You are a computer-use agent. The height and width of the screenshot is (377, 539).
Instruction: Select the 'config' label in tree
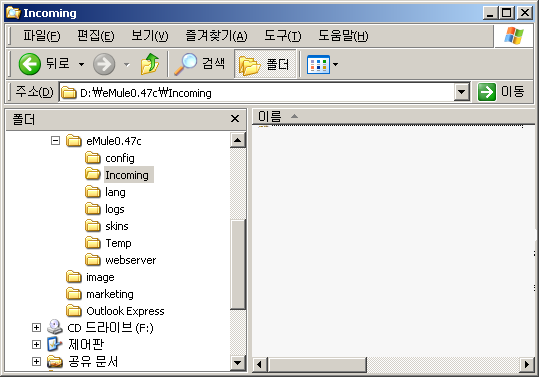[x=120, y=158]
